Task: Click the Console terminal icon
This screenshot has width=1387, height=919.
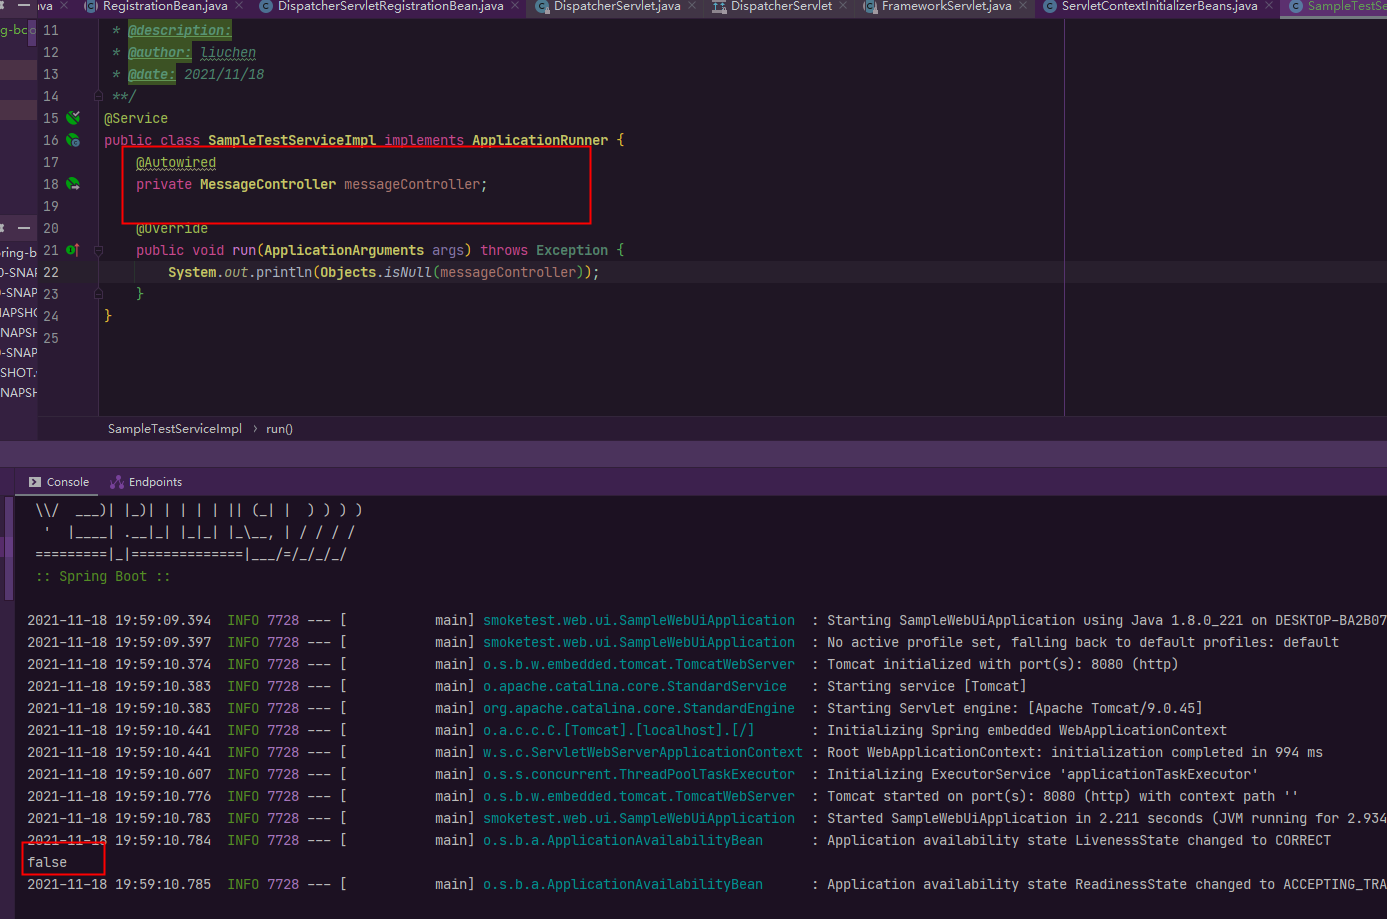Action: pos(35,482)
